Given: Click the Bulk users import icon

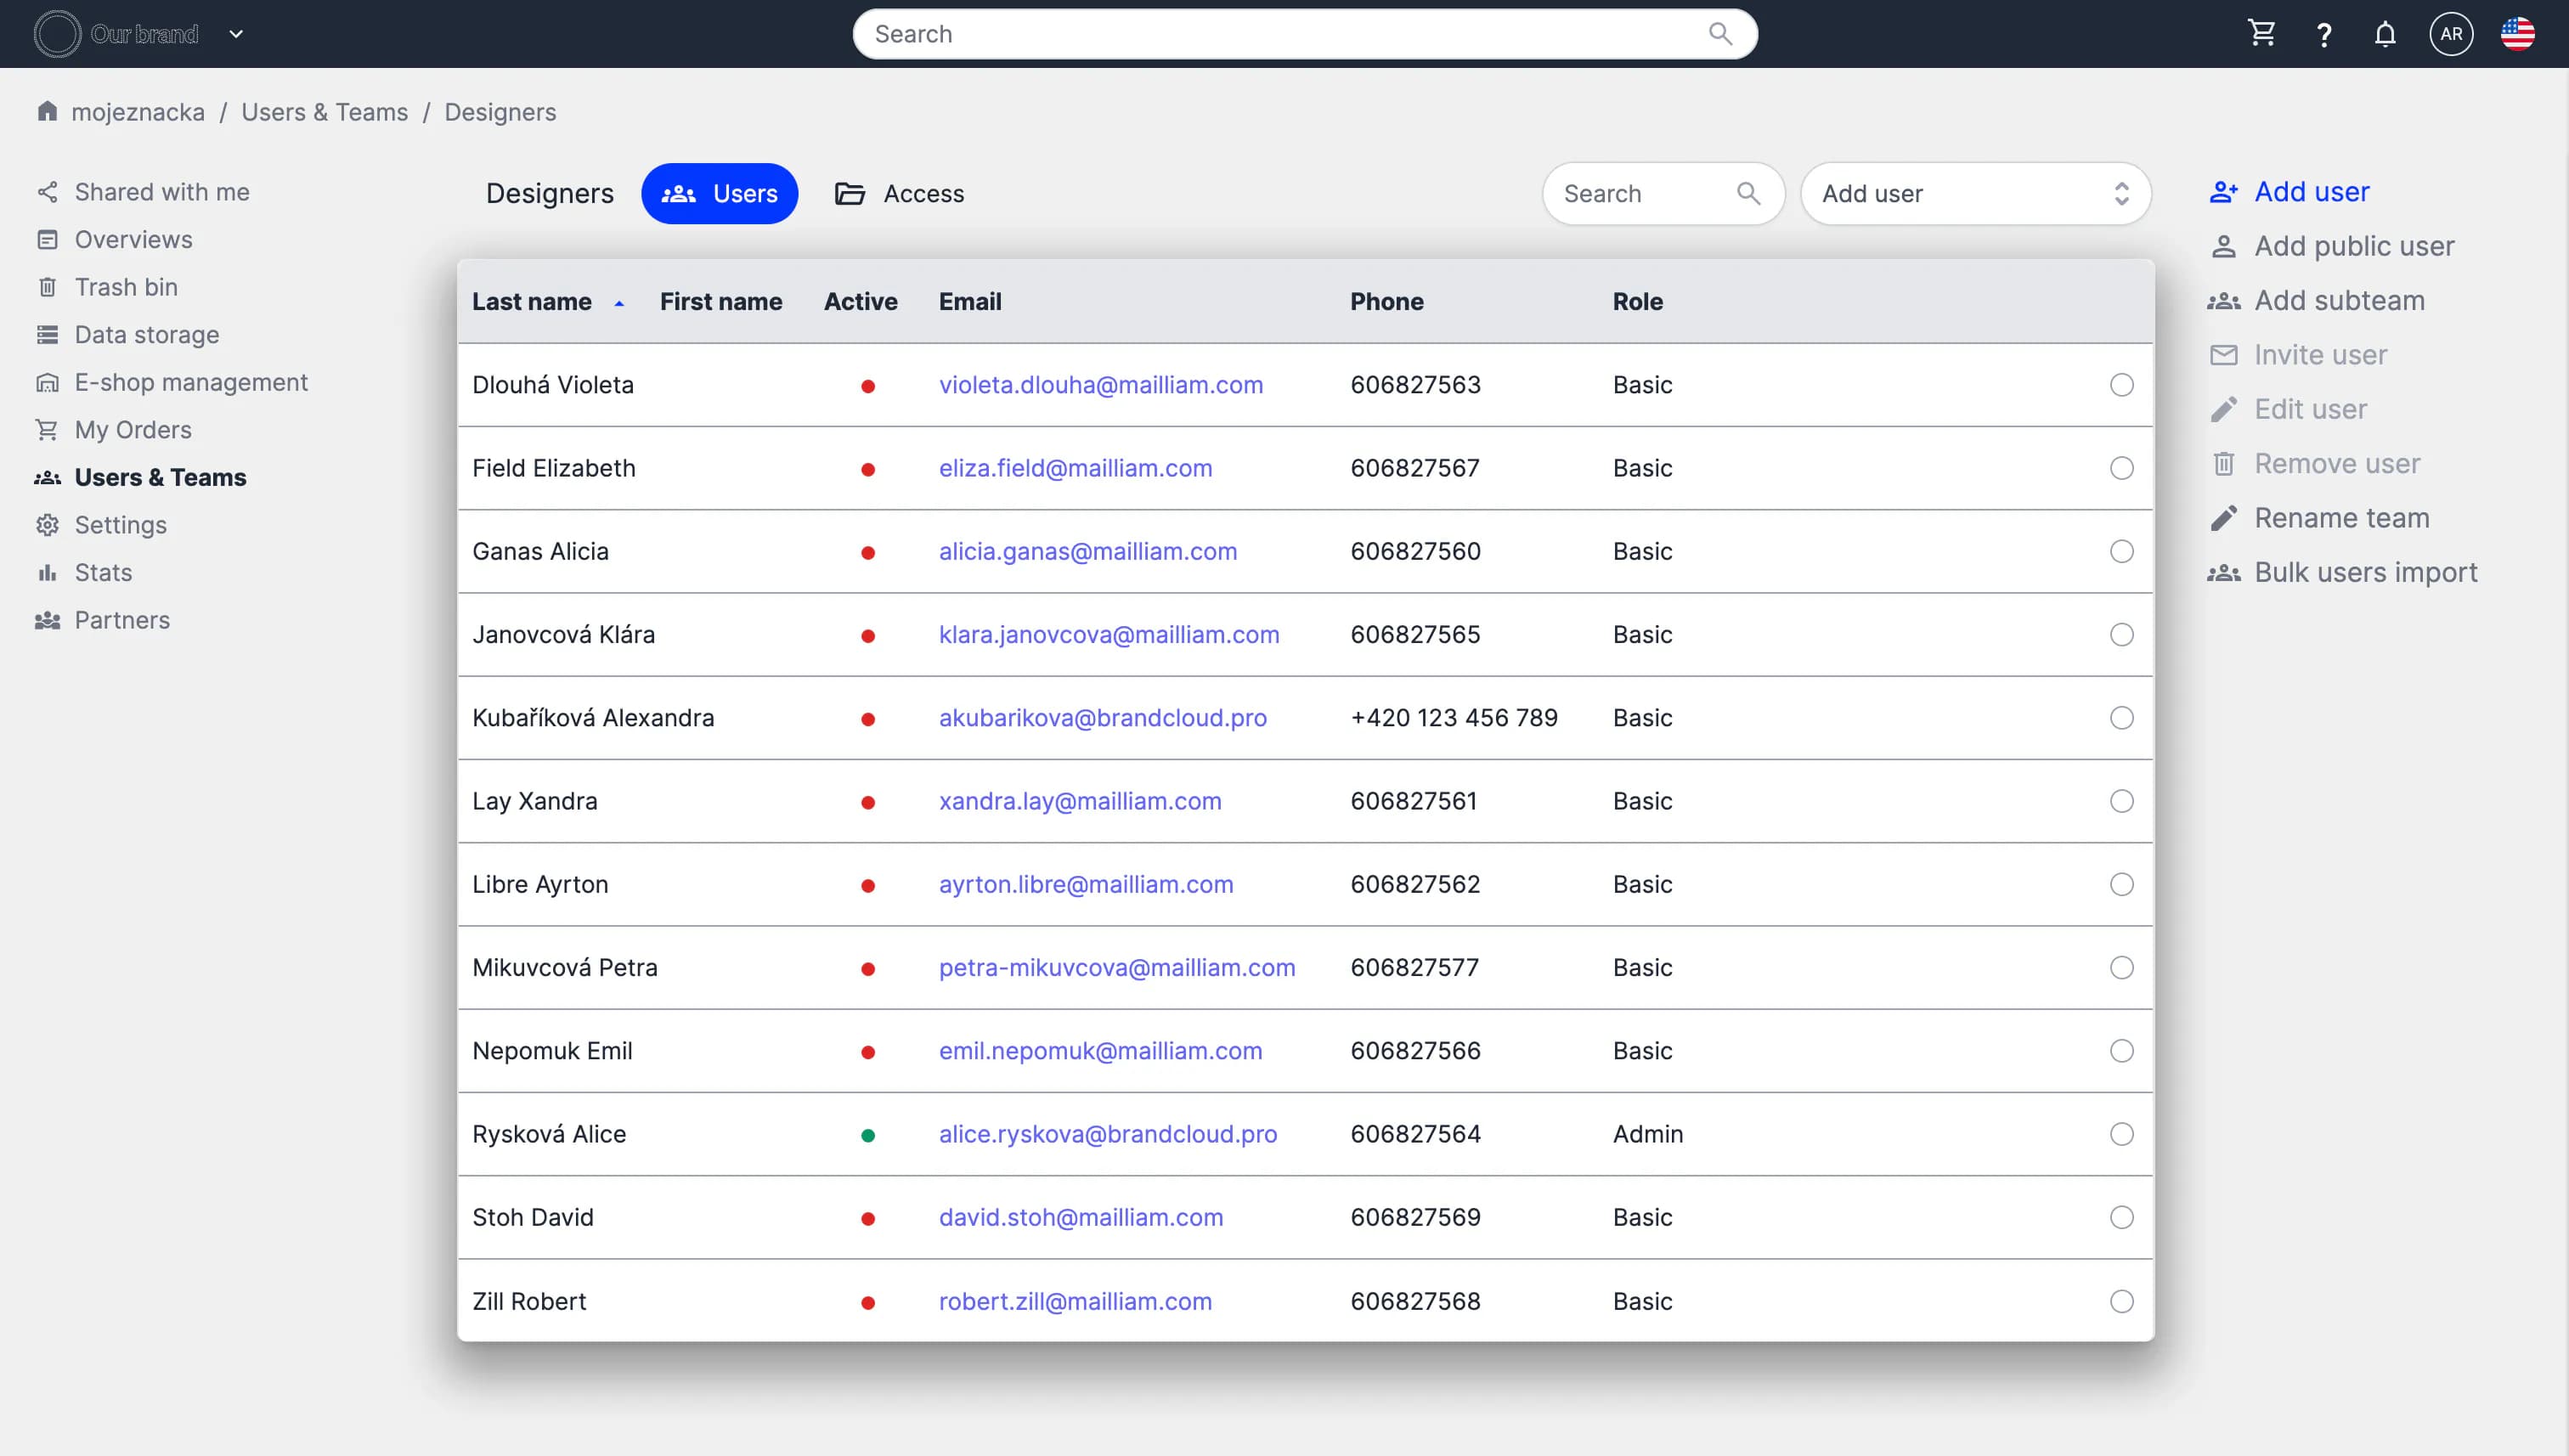Looking at the screenshot, I should [2223, 573].
